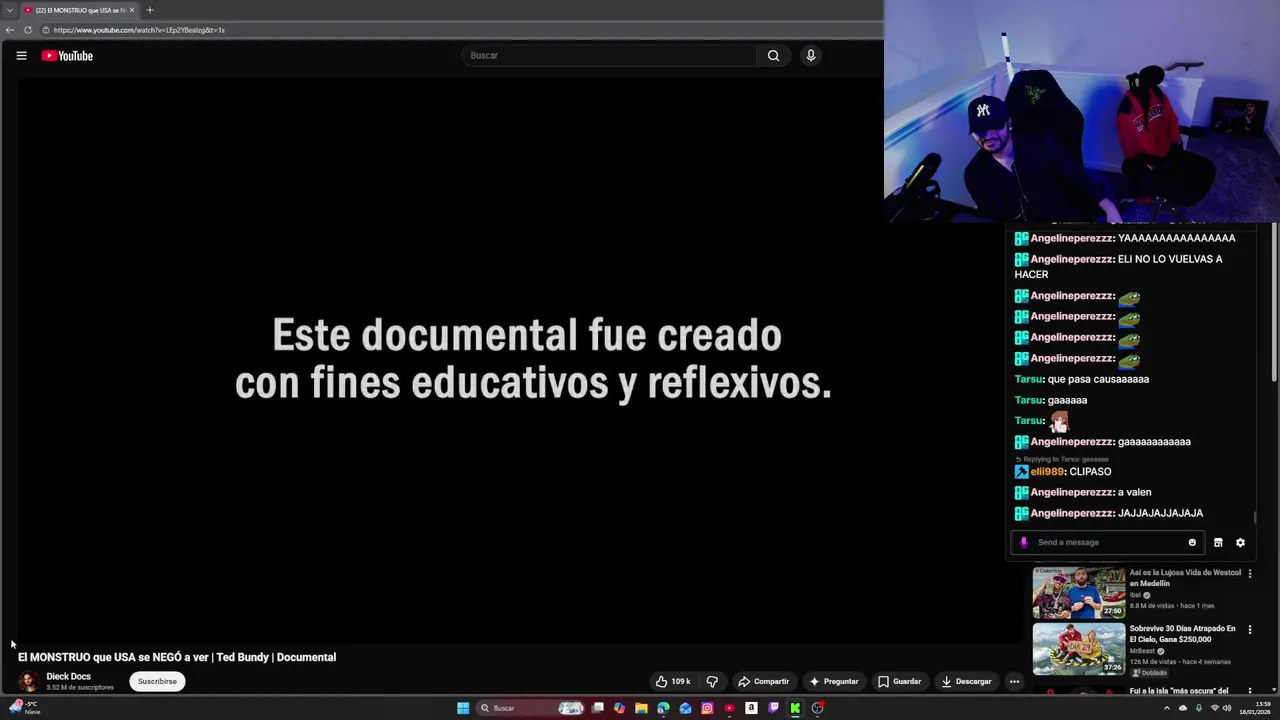1280x720 pixels.
Task: Open the clock showing 13:59
Action: pyautogui.click(x=1254, y=708)
